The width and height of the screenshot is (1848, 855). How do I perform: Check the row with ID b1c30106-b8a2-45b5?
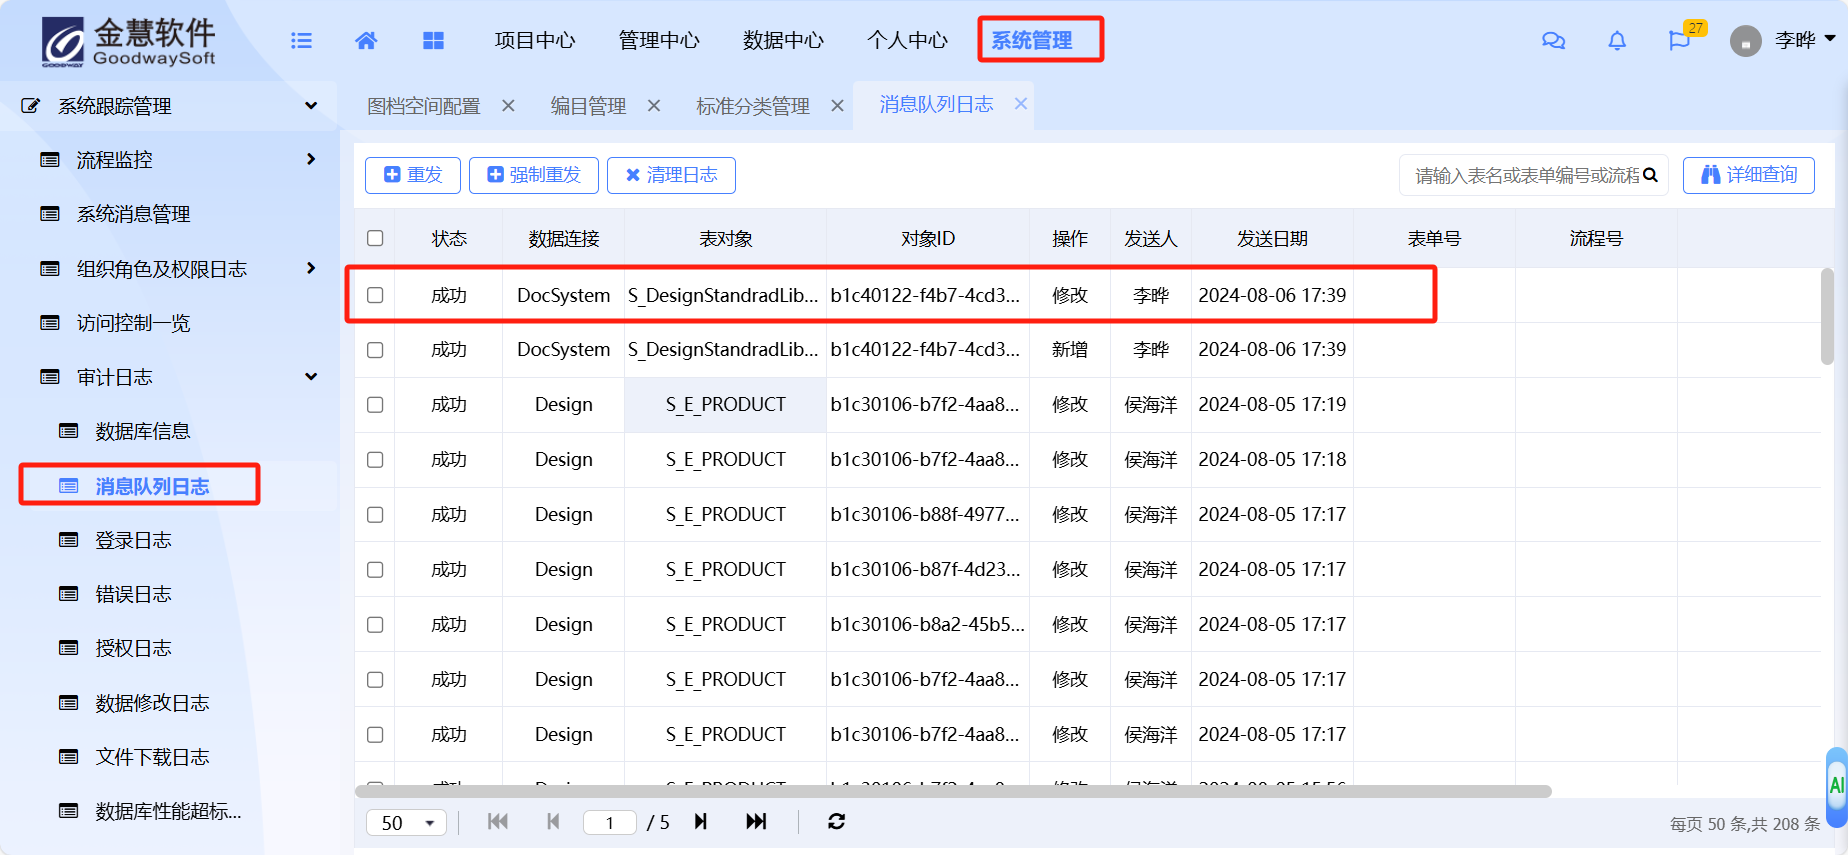[375, 625]
